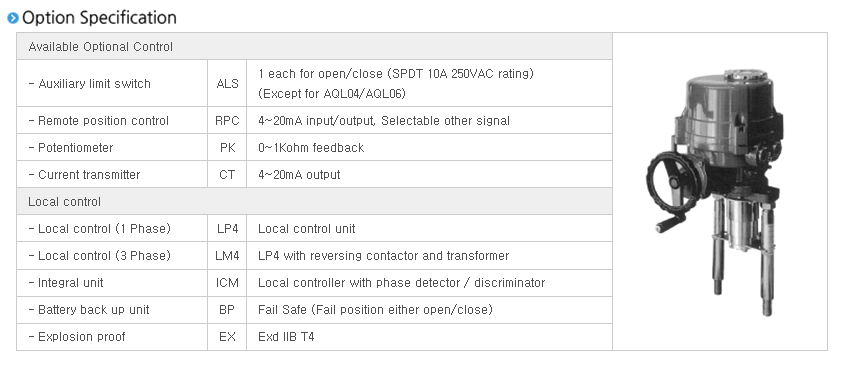Click the ICM code cell
Image resolution: width=842 pixels, height=365 pixels.
tap(227, 282)
